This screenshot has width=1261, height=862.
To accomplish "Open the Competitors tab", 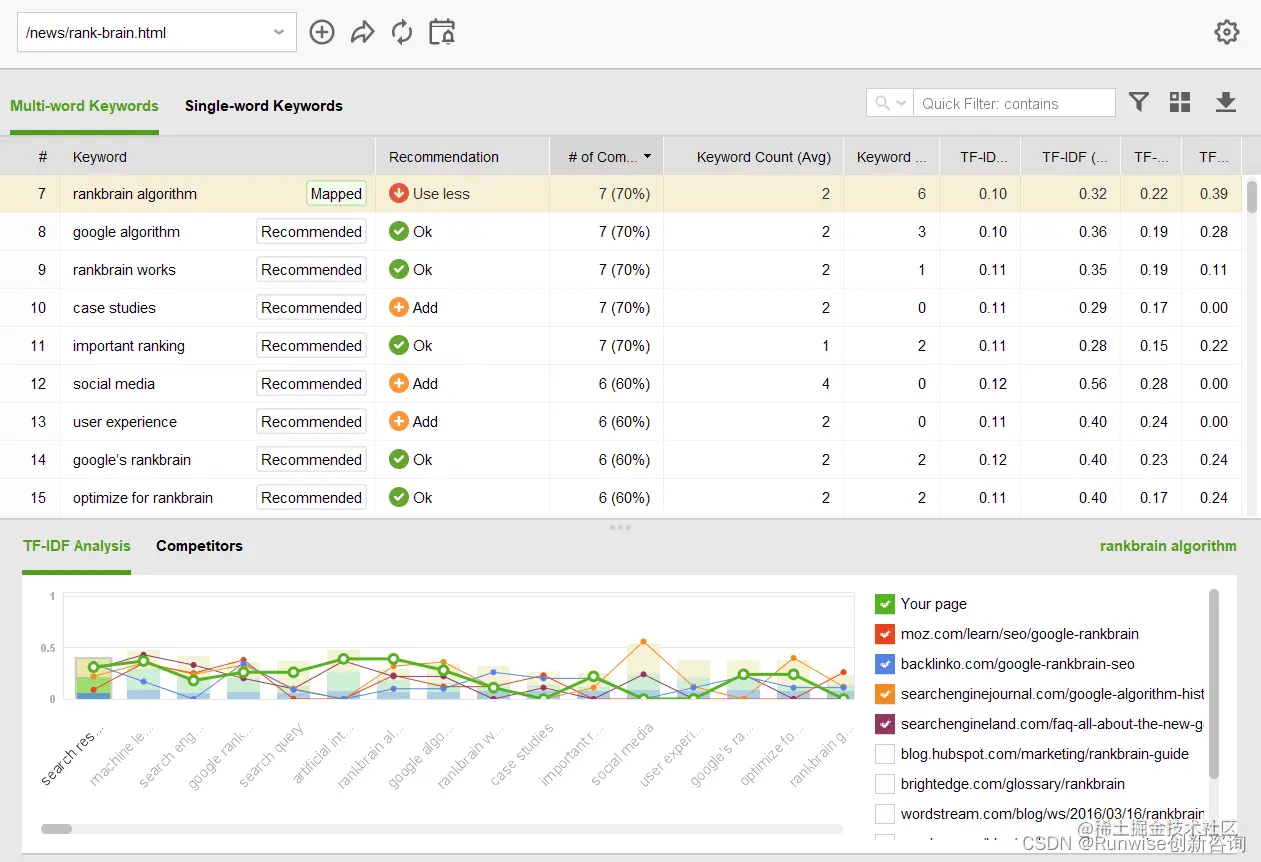I will click(199, 546).
